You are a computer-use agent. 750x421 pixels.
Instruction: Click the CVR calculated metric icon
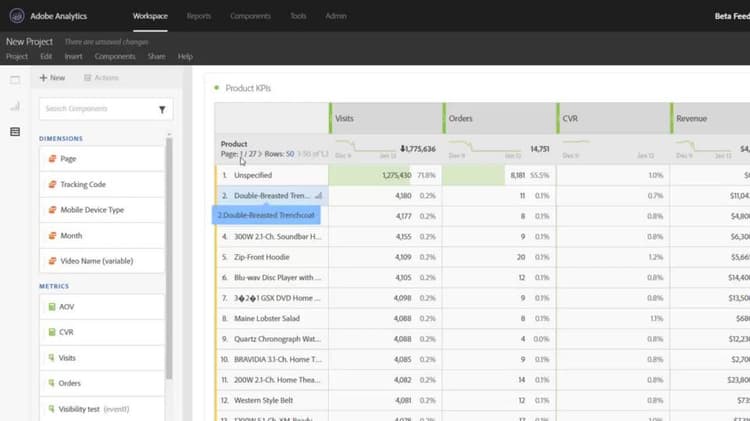click(52, 332)
